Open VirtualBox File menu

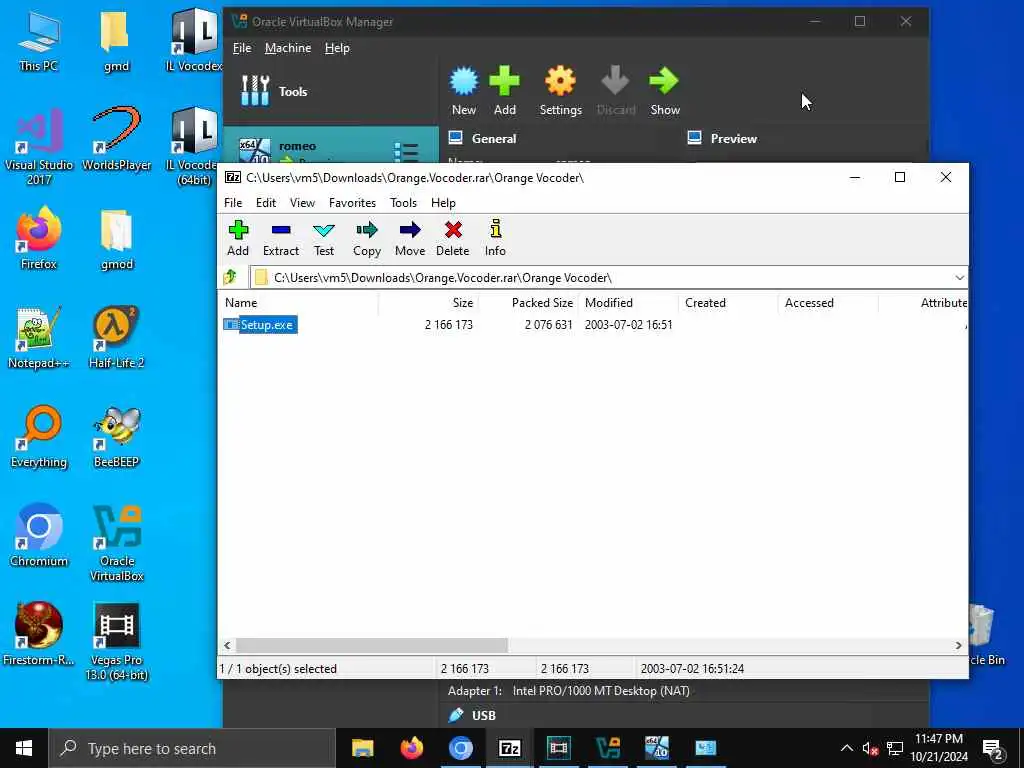[242, 48]
